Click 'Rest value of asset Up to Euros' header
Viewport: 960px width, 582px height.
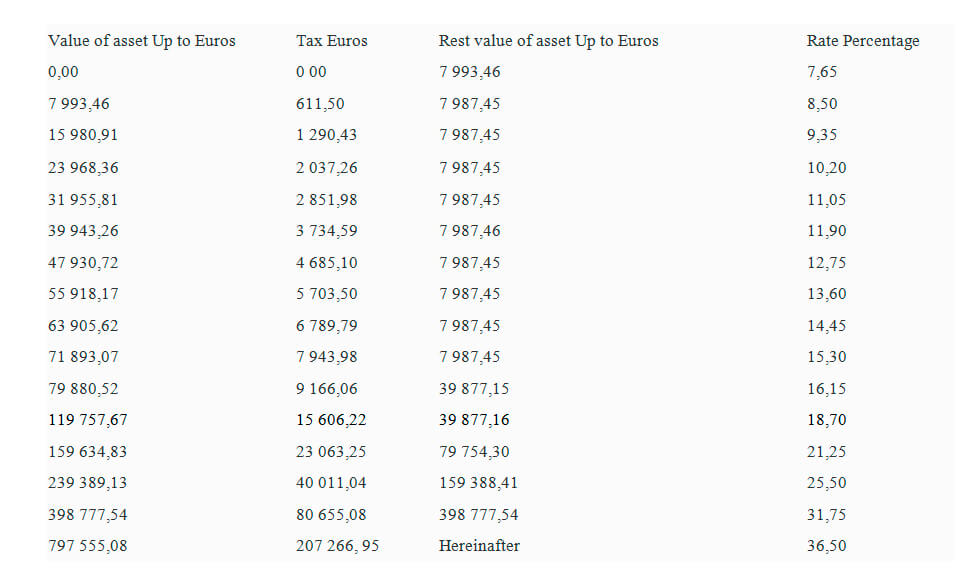coord(548,41)
